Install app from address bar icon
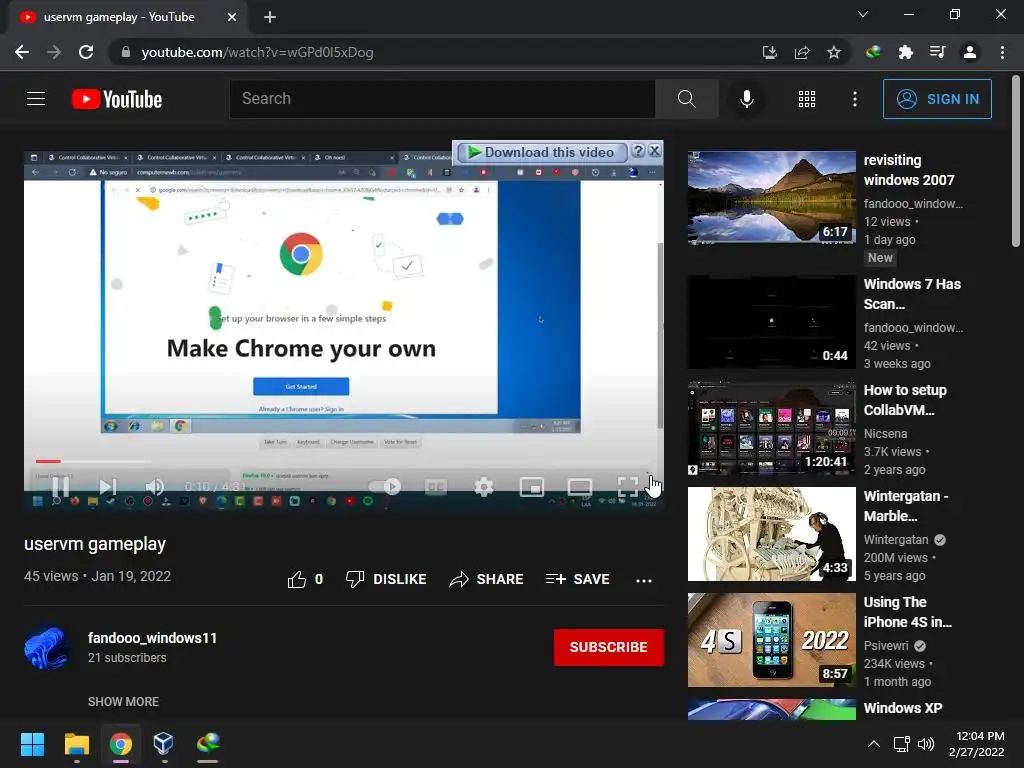 (770, 52)
